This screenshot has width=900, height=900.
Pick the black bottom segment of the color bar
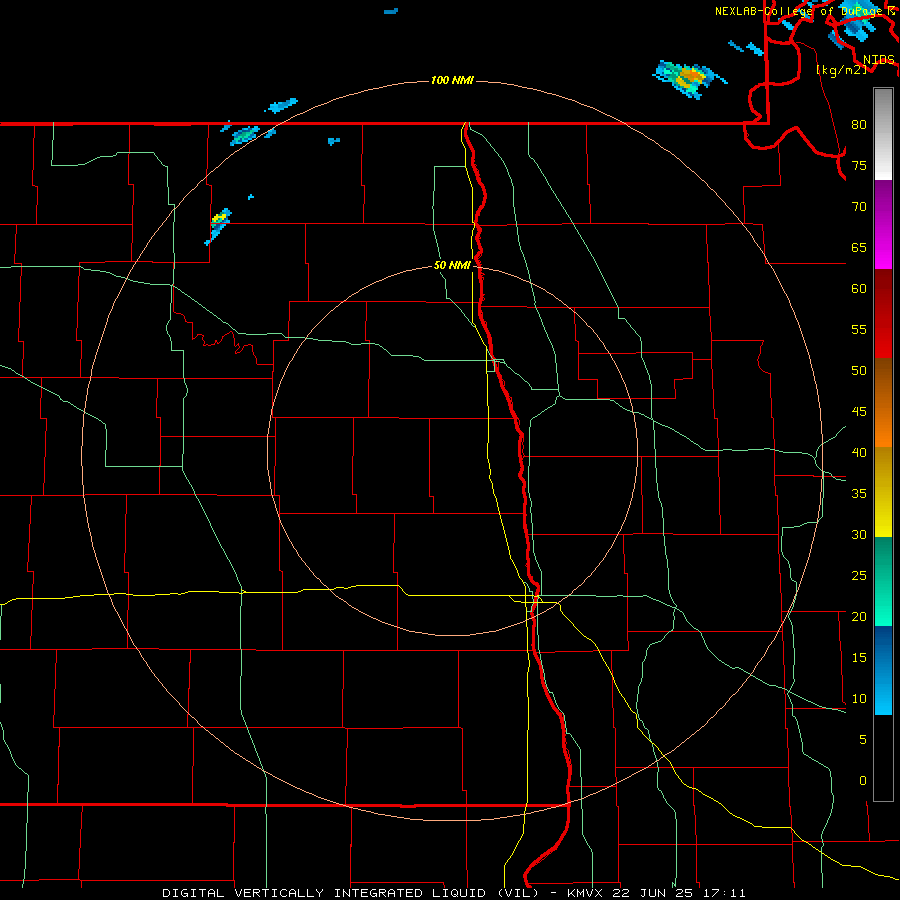pos(883,757)
